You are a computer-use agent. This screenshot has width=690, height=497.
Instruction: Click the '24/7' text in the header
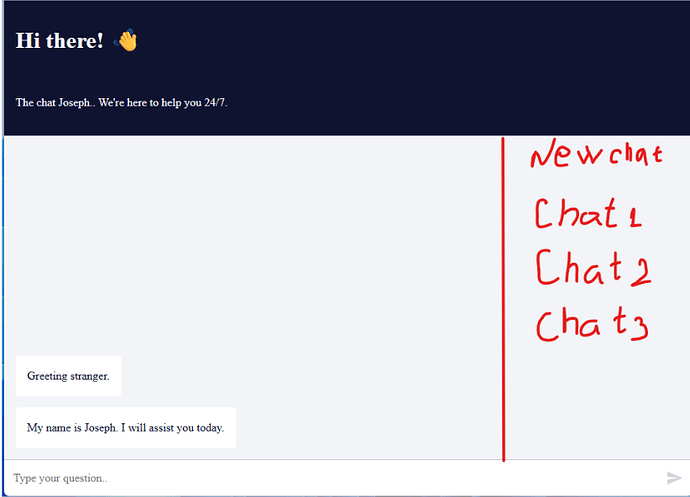pos(216,103)
